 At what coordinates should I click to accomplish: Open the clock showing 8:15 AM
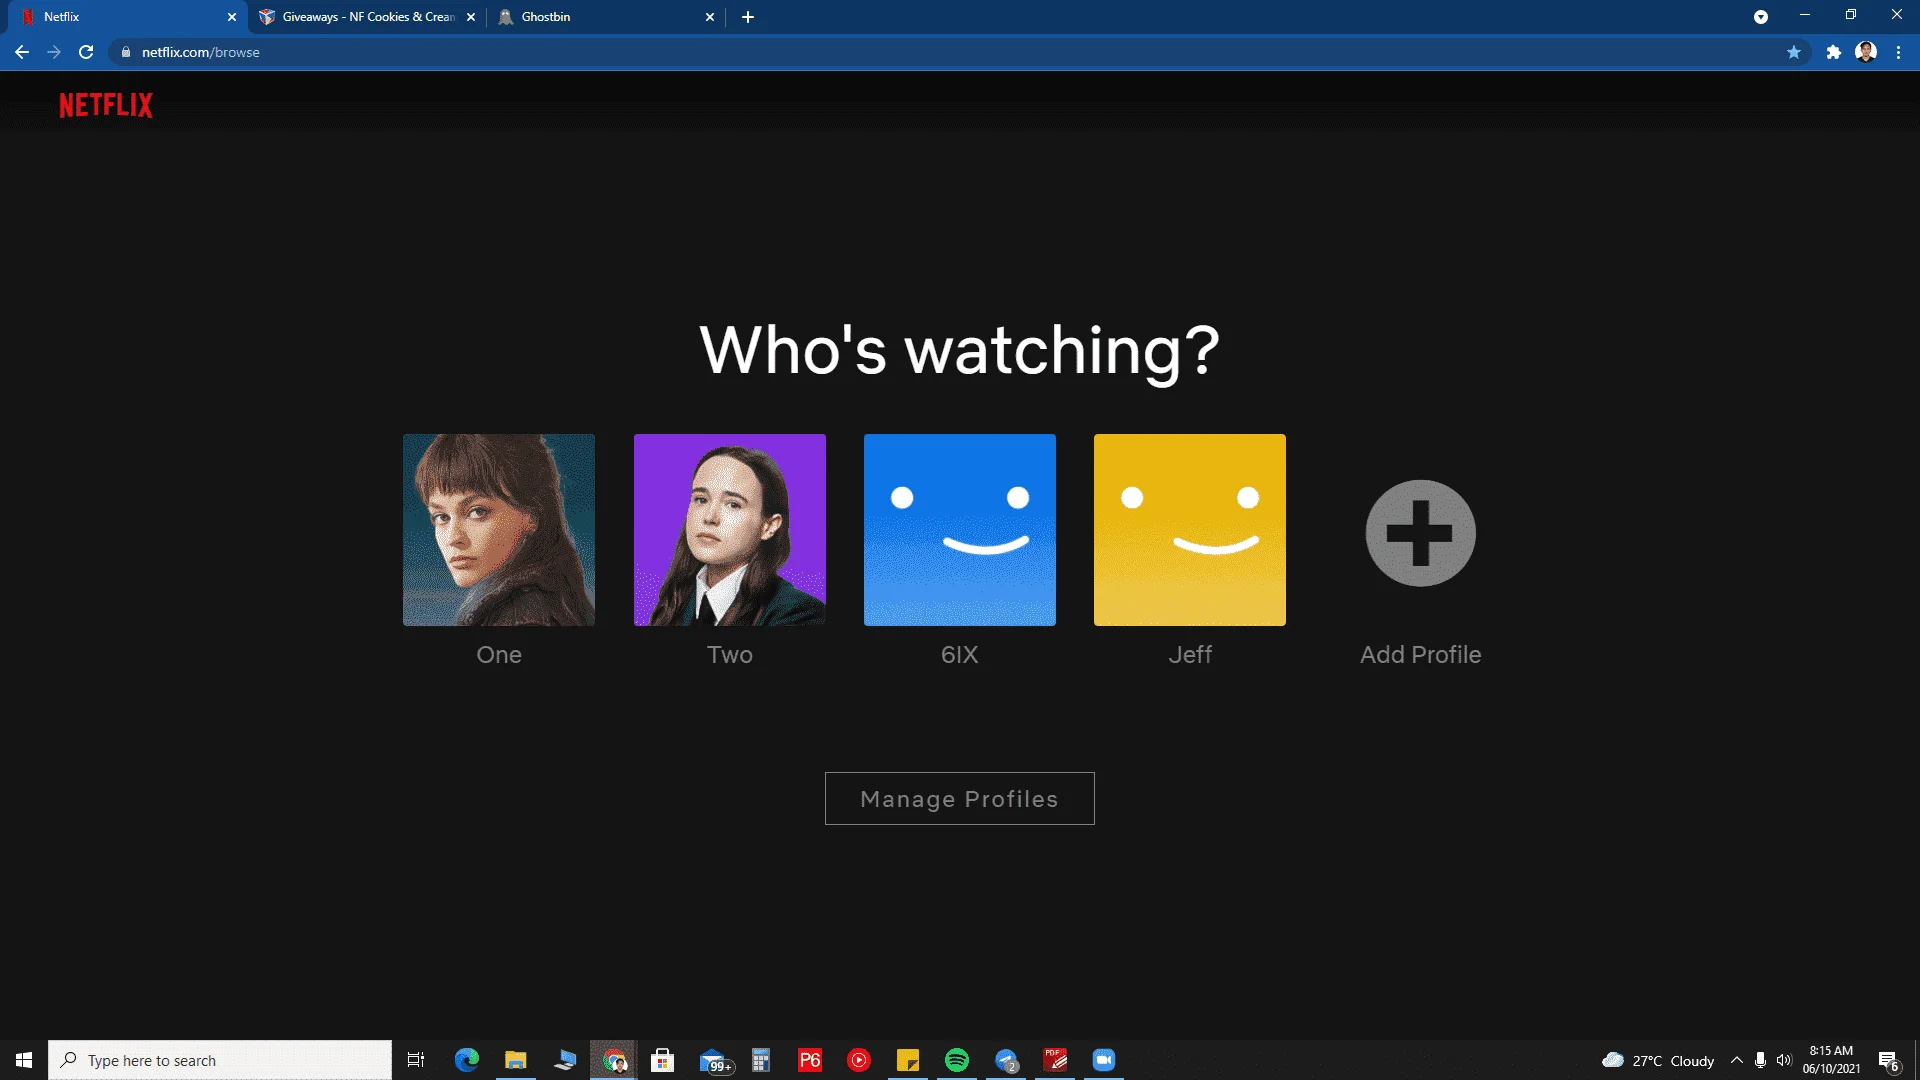[x=1832, y=1060]
